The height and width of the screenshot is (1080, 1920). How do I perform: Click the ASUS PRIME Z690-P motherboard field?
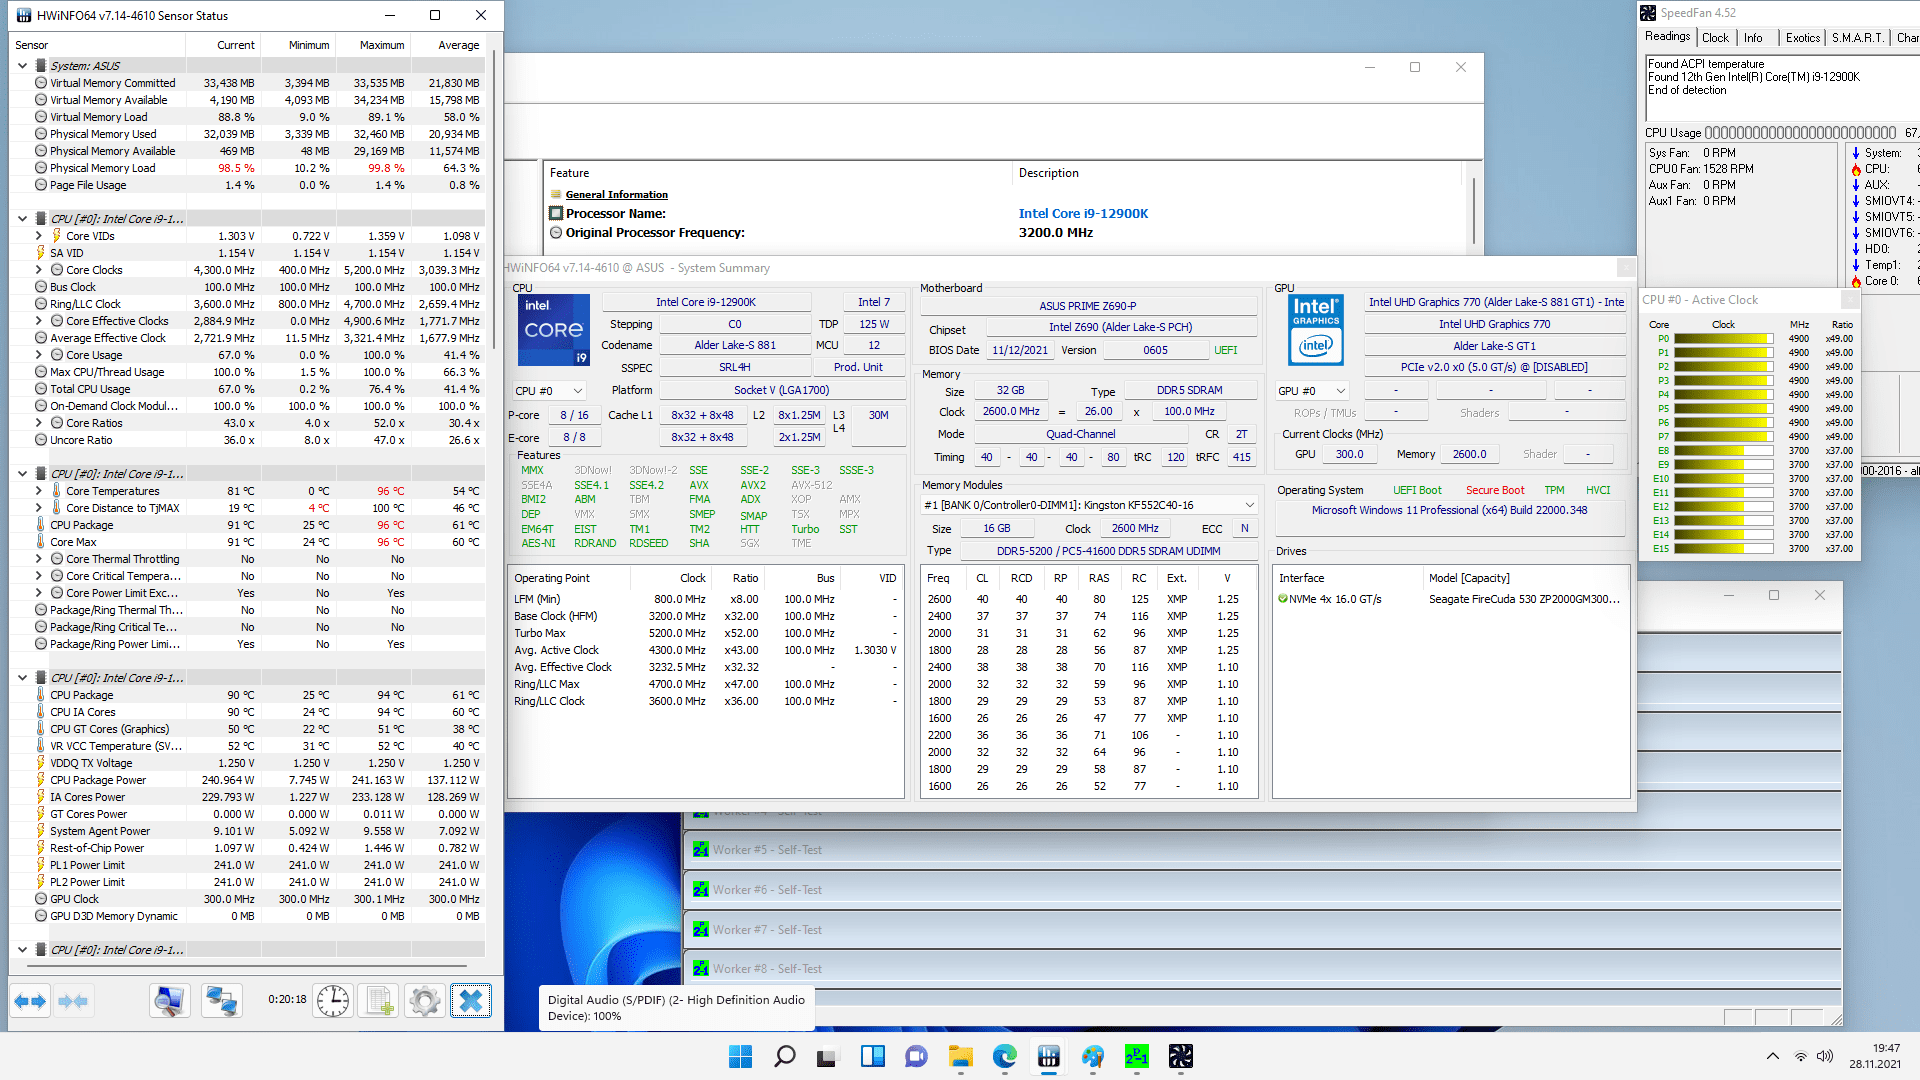click(1087, 306)
